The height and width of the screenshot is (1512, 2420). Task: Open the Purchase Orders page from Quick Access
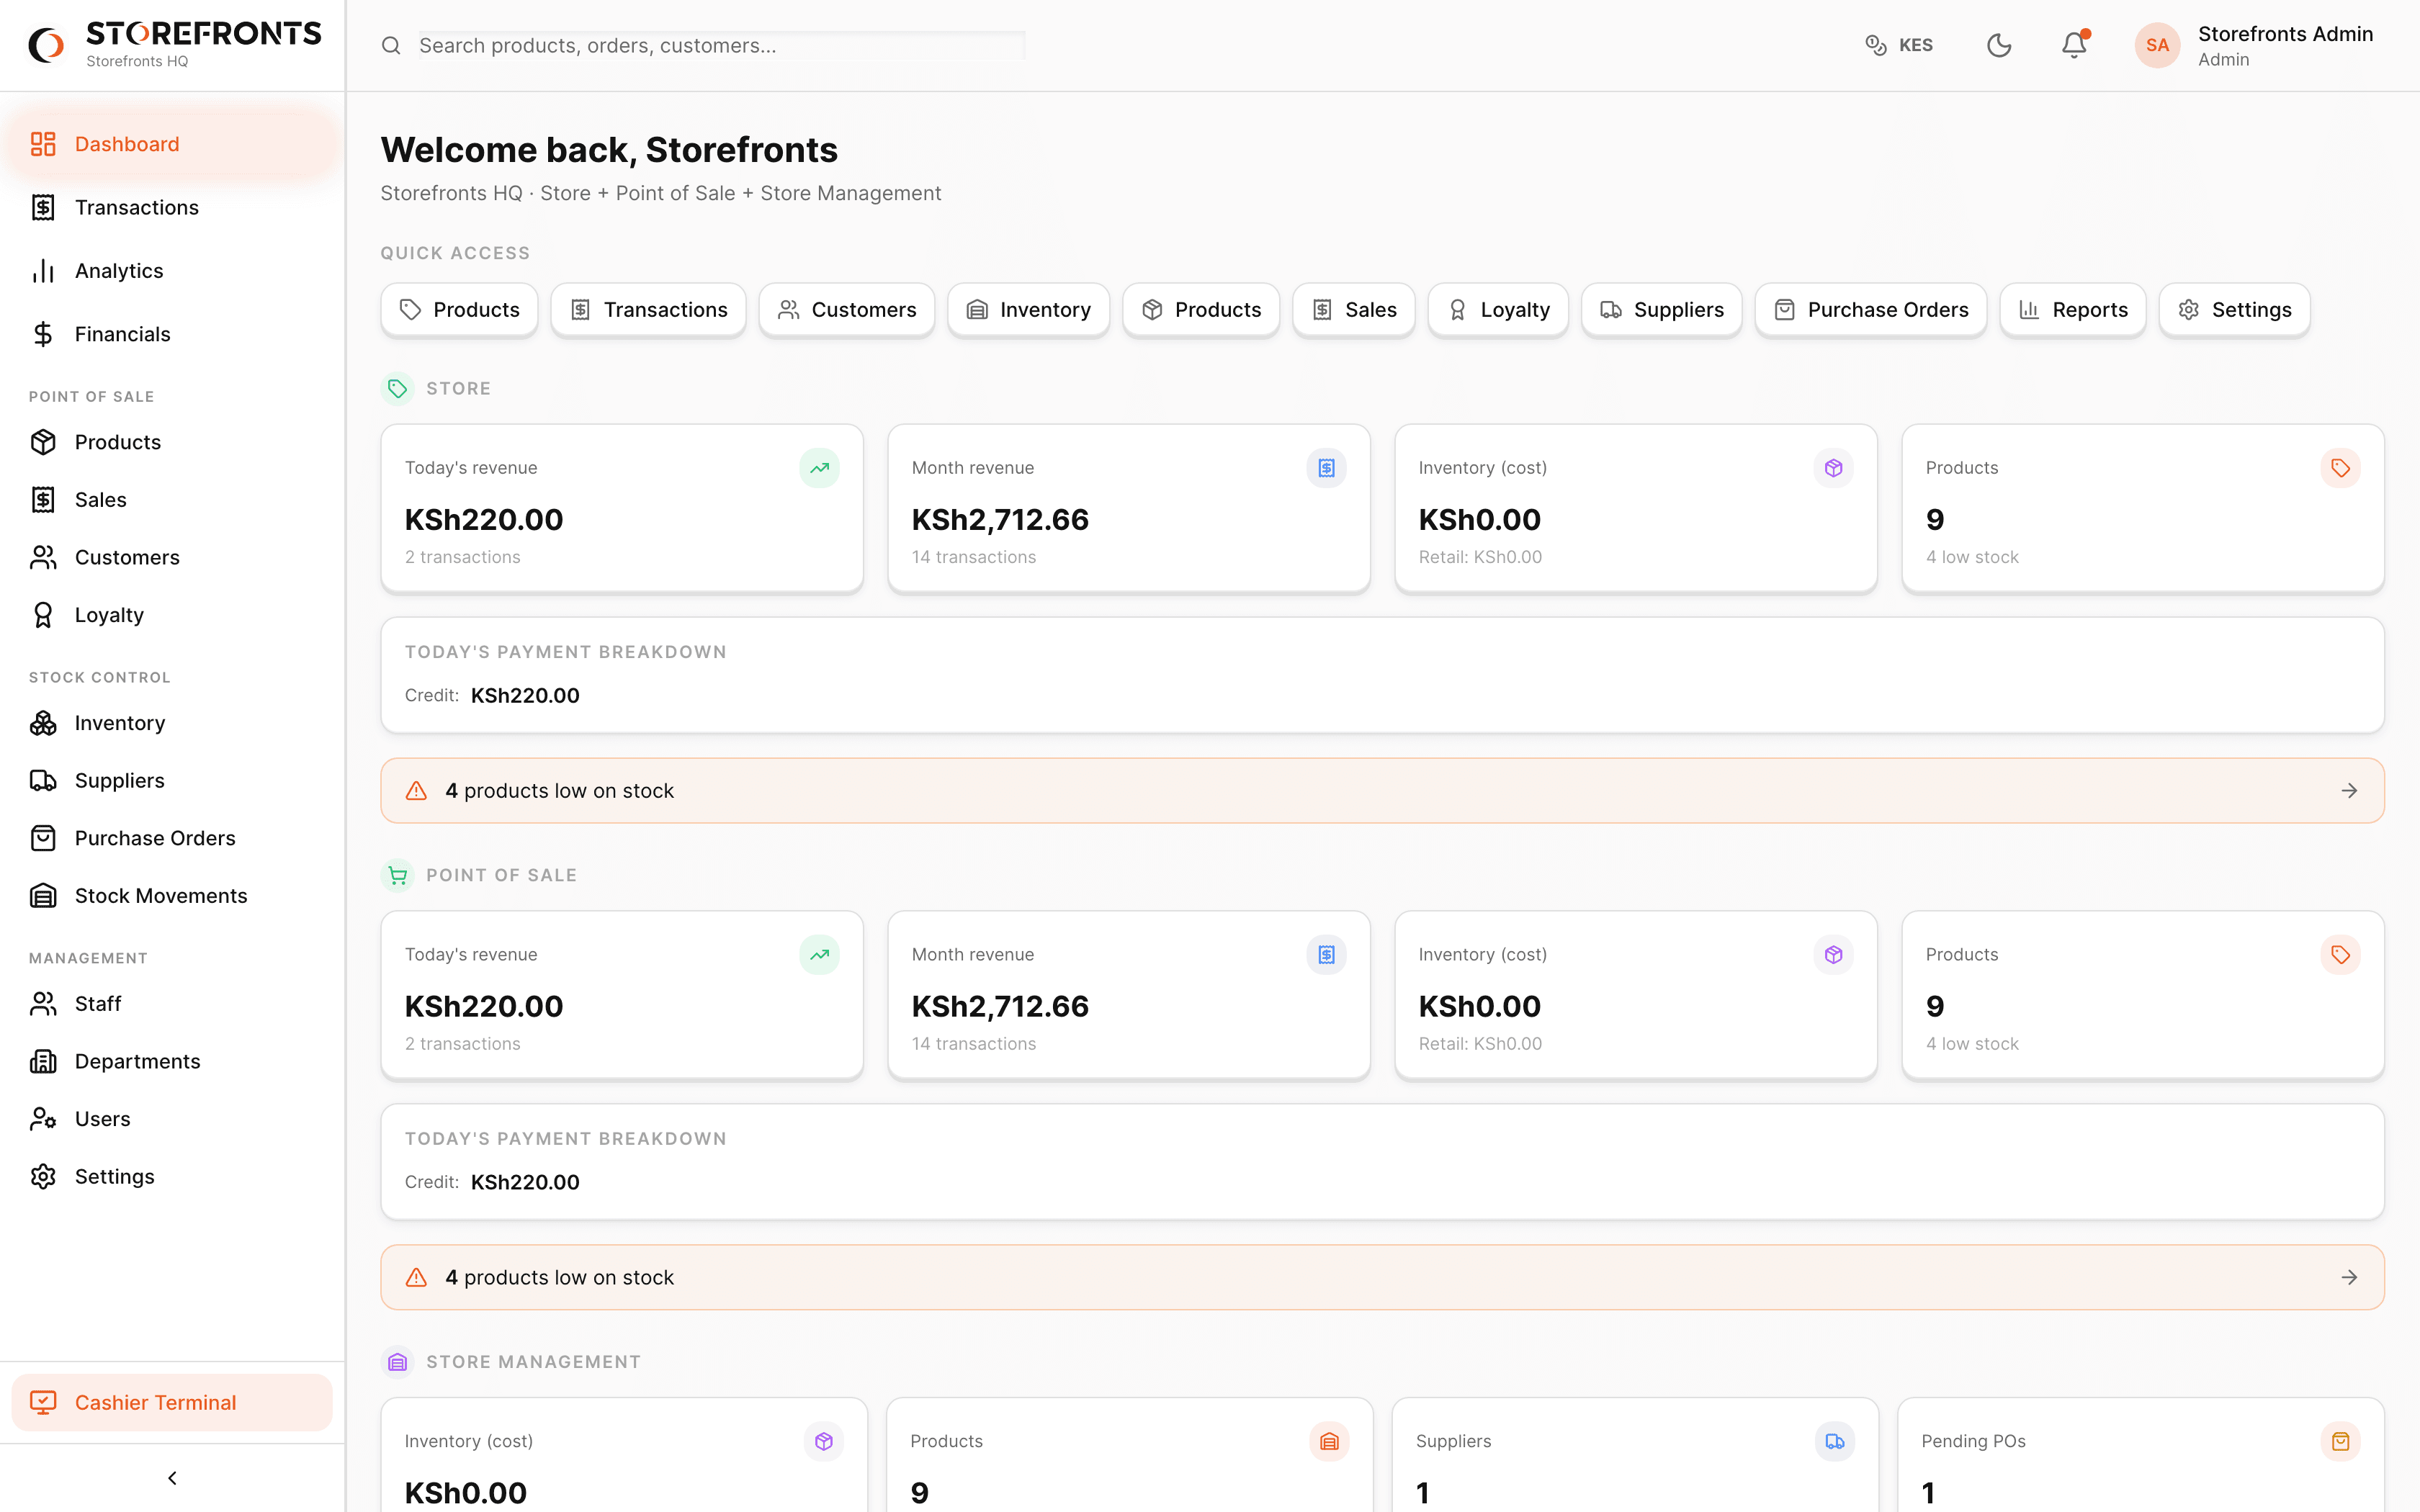(1871, 309)
